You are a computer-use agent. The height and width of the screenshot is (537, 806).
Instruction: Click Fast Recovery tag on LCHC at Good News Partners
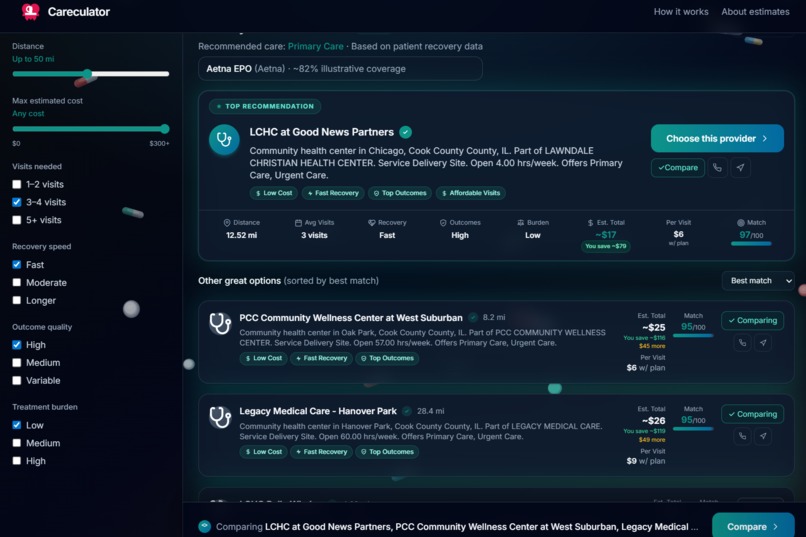pos(333,193)
